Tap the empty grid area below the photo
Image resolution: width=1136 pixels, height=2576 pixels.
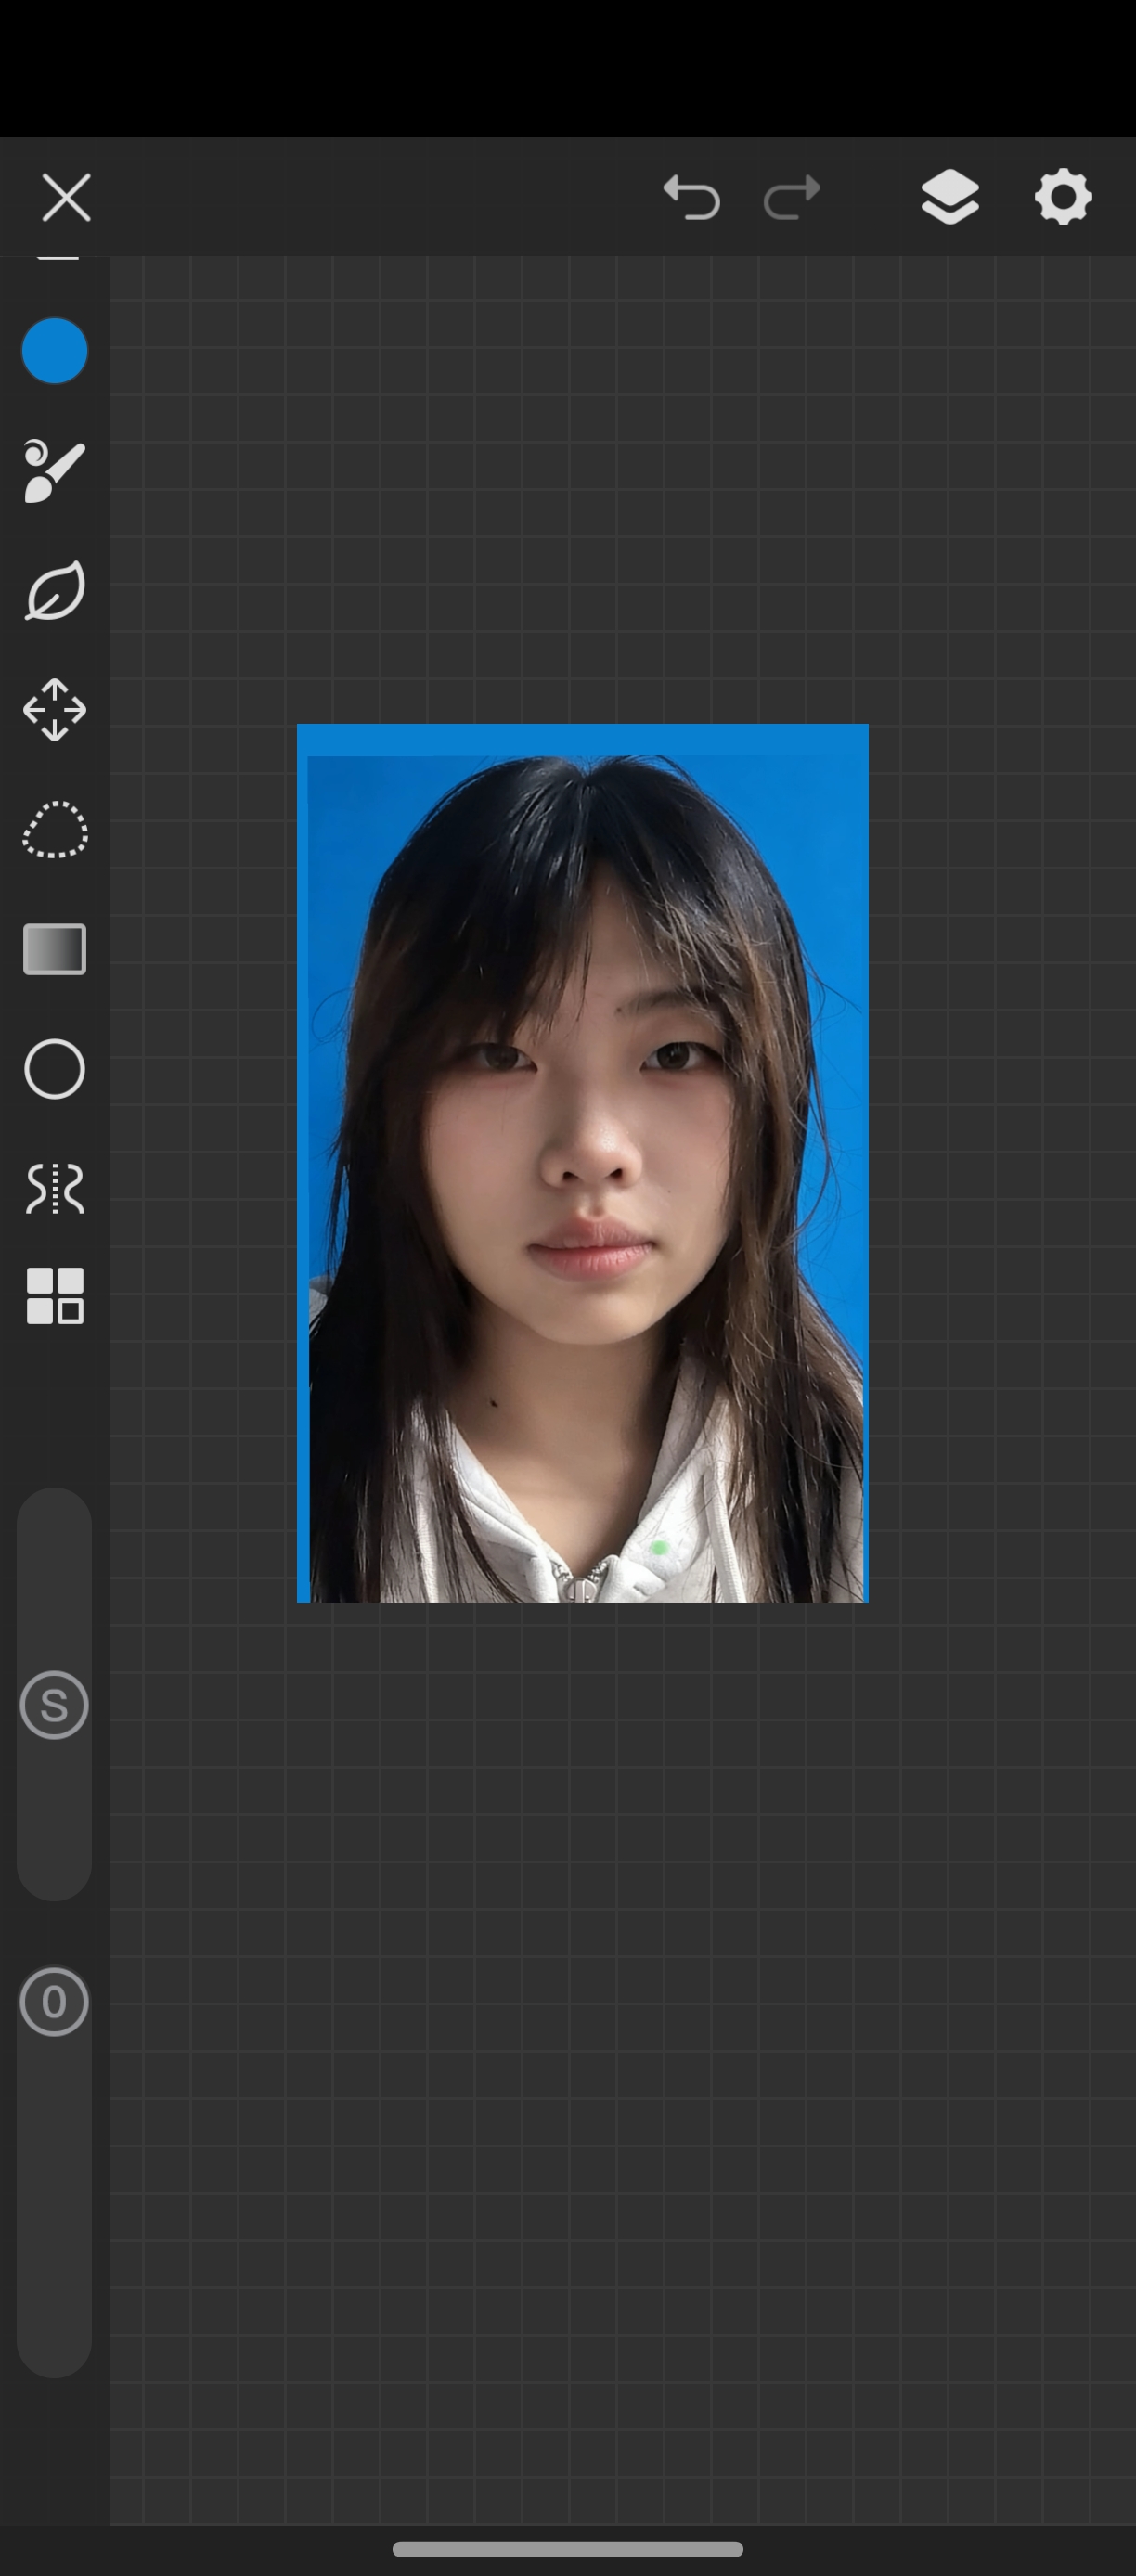tap(600, 2000)
